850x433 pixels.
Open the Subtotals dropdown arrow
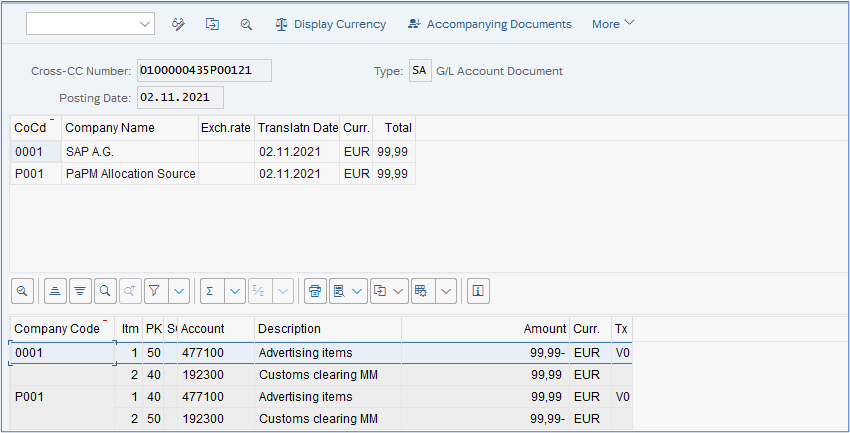[282, 291]
